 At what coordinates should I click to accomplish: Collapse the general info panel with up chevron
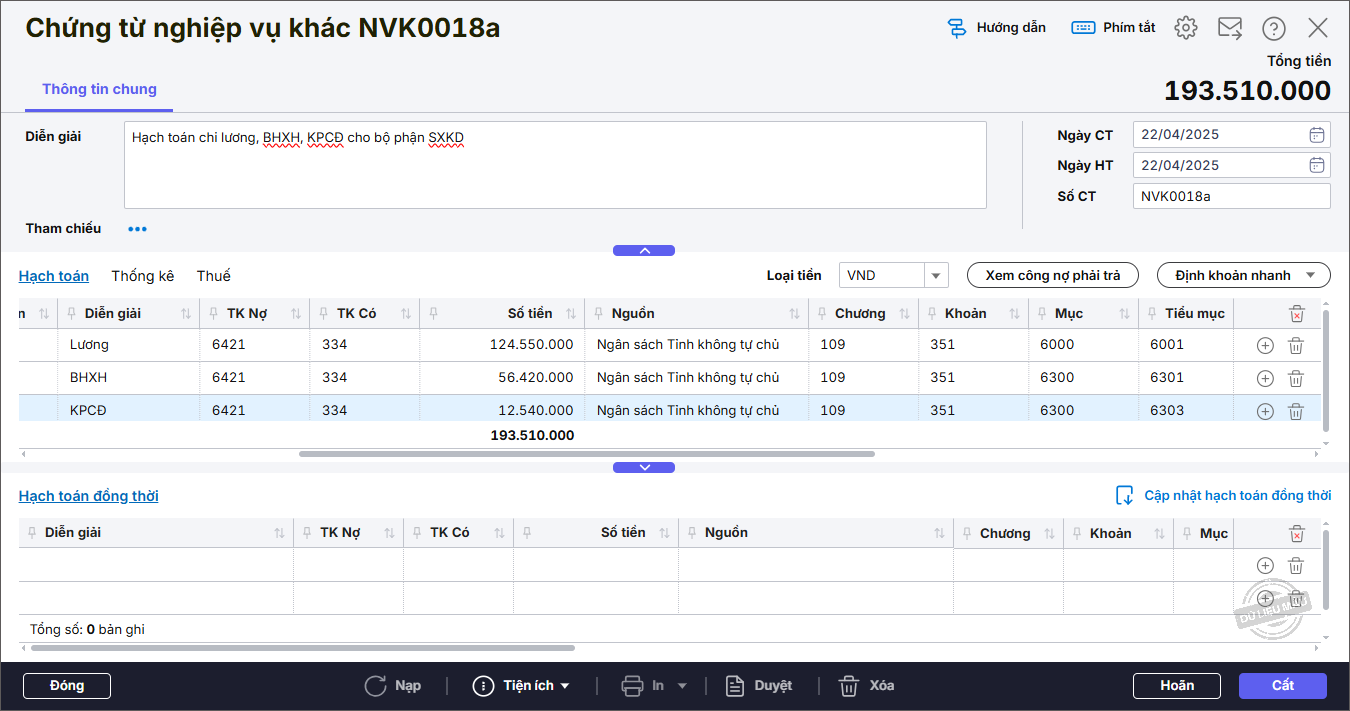tap(644, 251)
